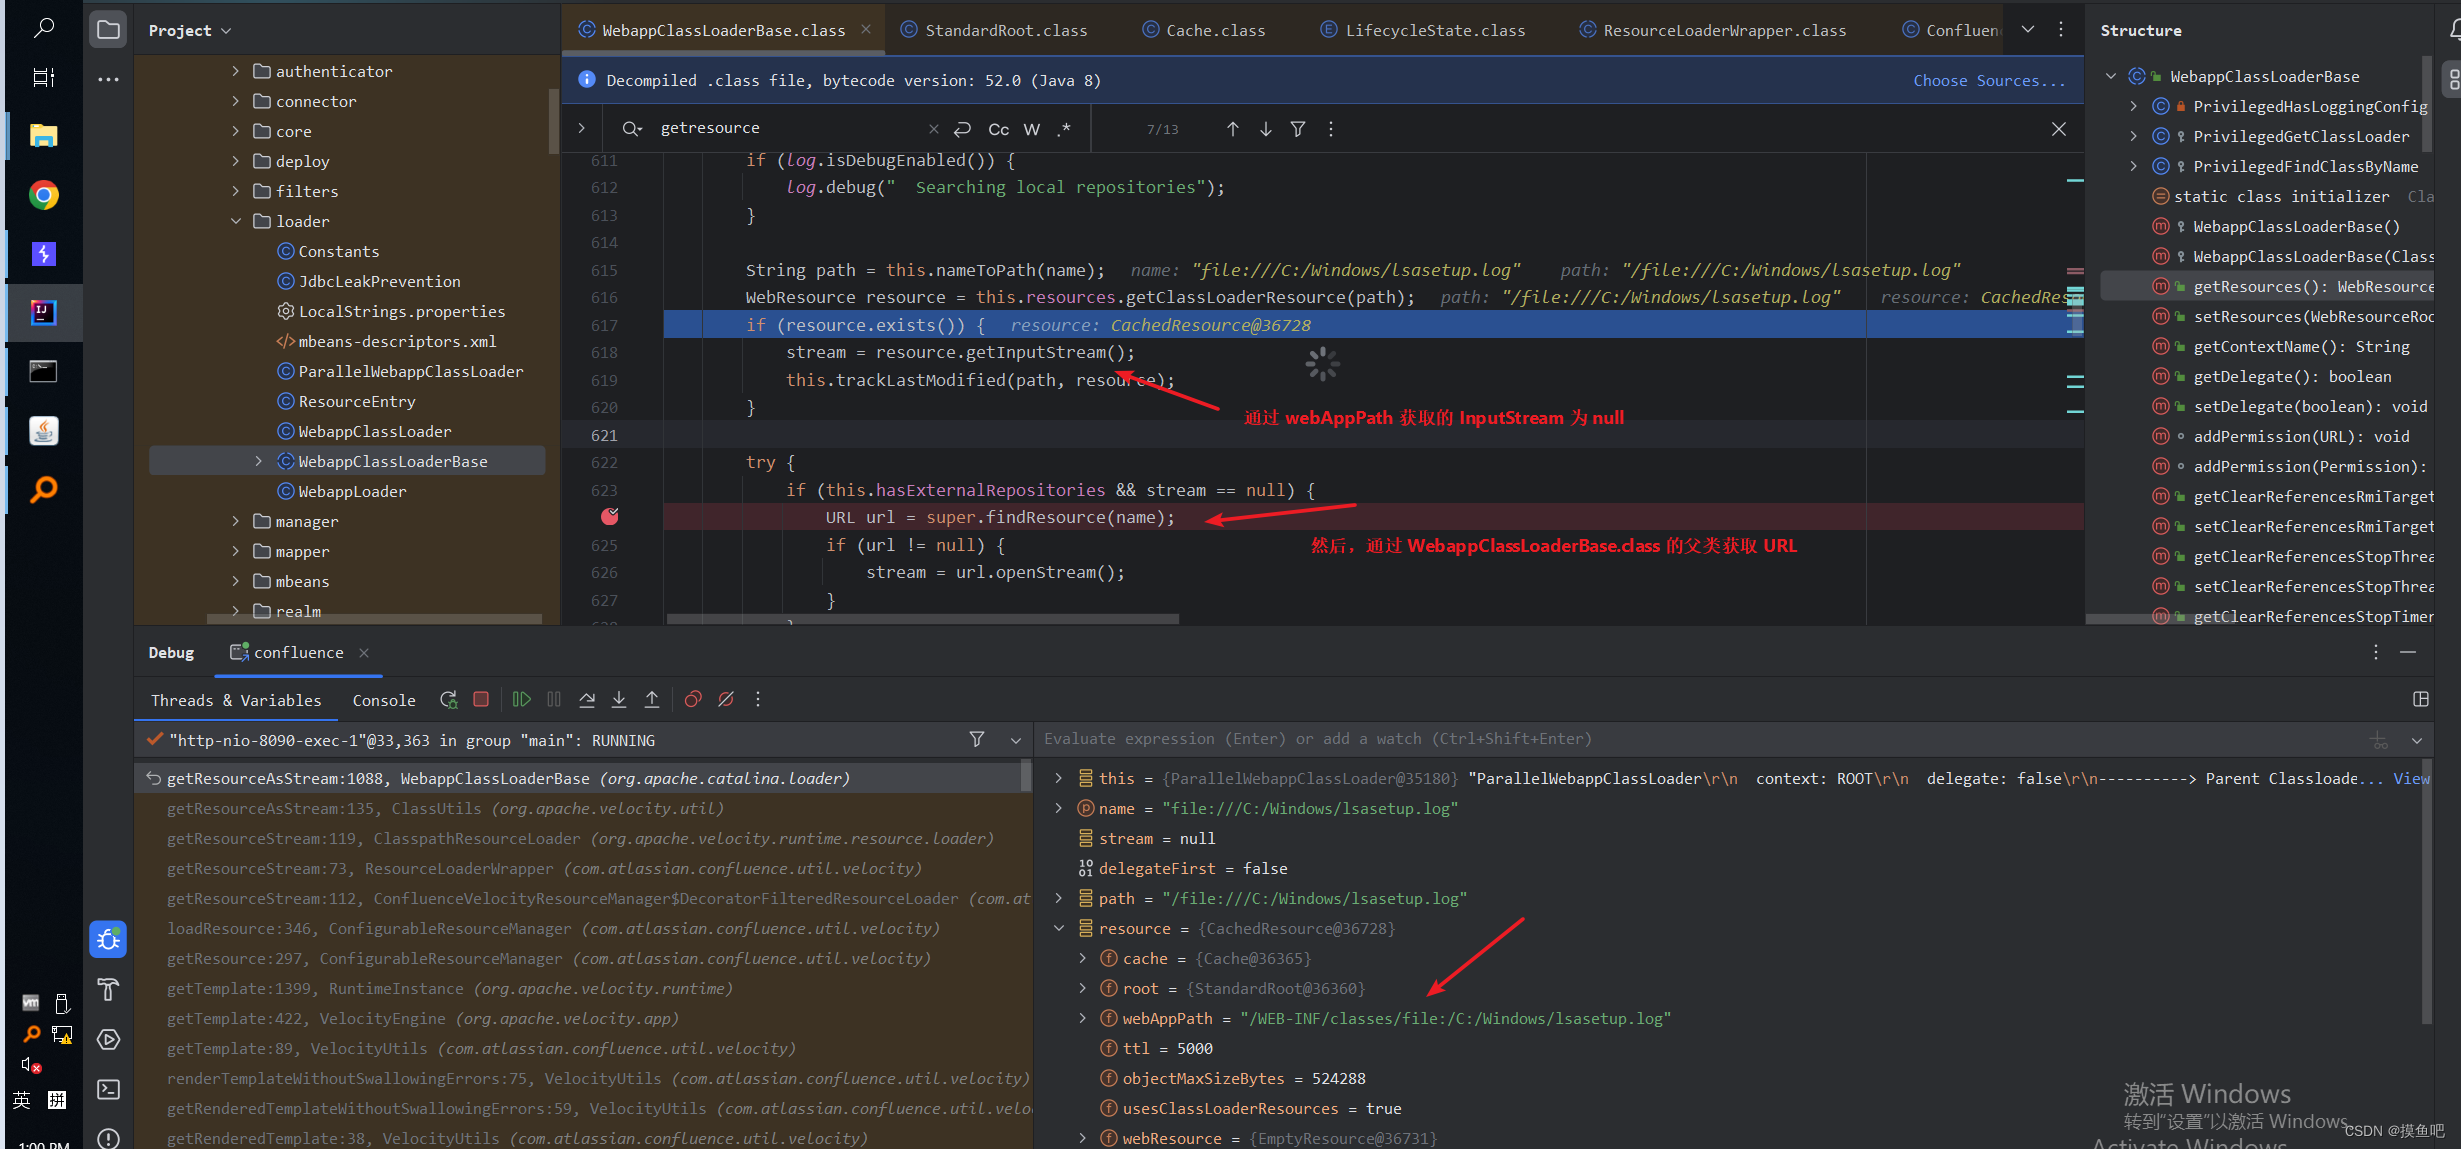Stop the confluence debug session
2461x1149 pixels.
[480, 699]
